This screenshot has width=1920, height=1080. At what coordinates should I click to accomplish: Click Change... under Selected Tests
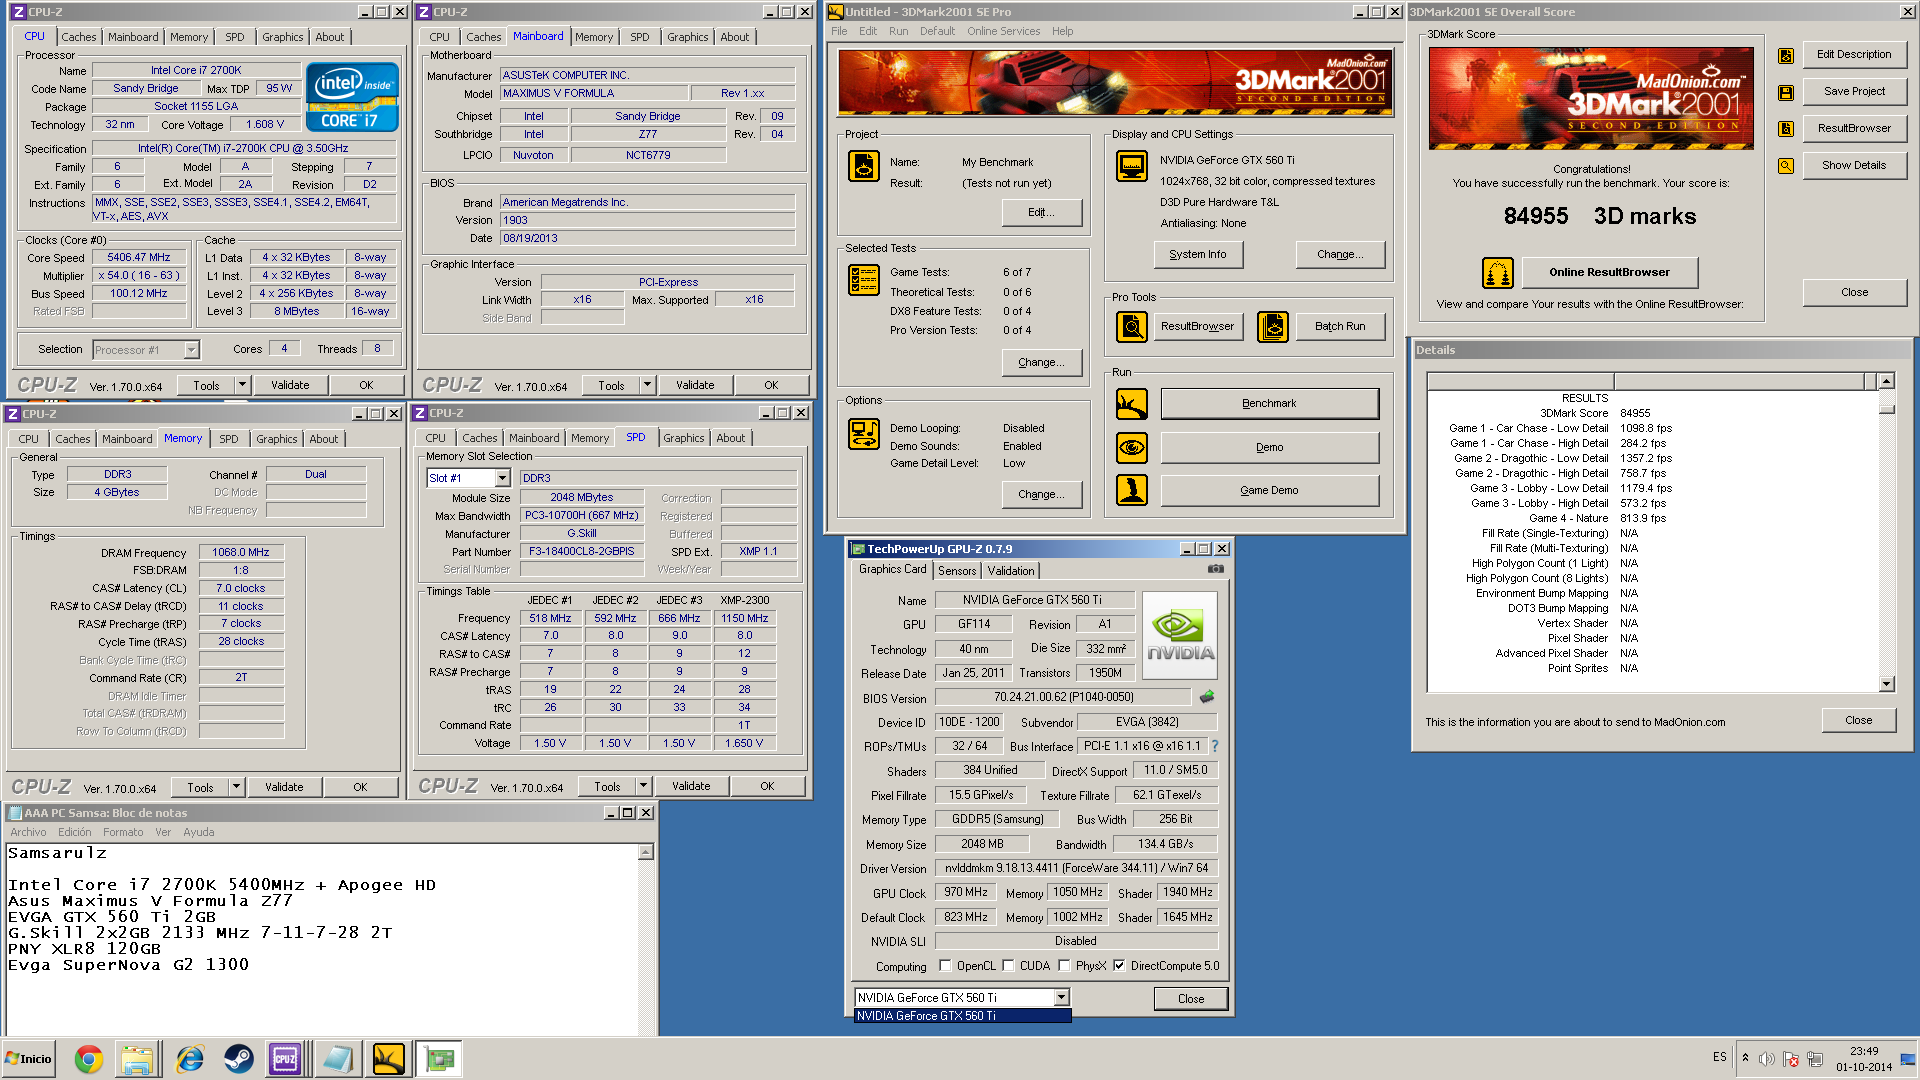1041,362
